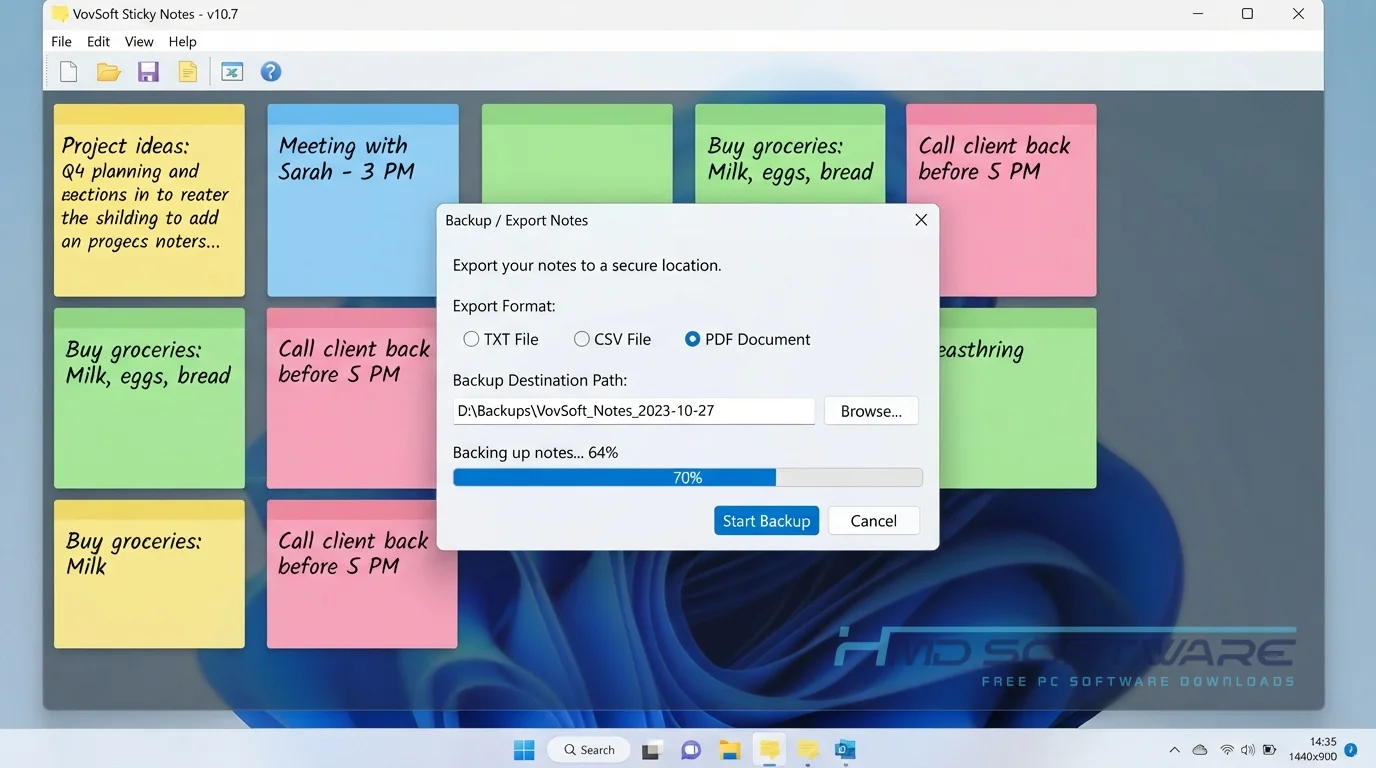Click the 'Backing up notes... 64%' status text
The width and height of the screenshot is (1376, 768).
point(535,453)
